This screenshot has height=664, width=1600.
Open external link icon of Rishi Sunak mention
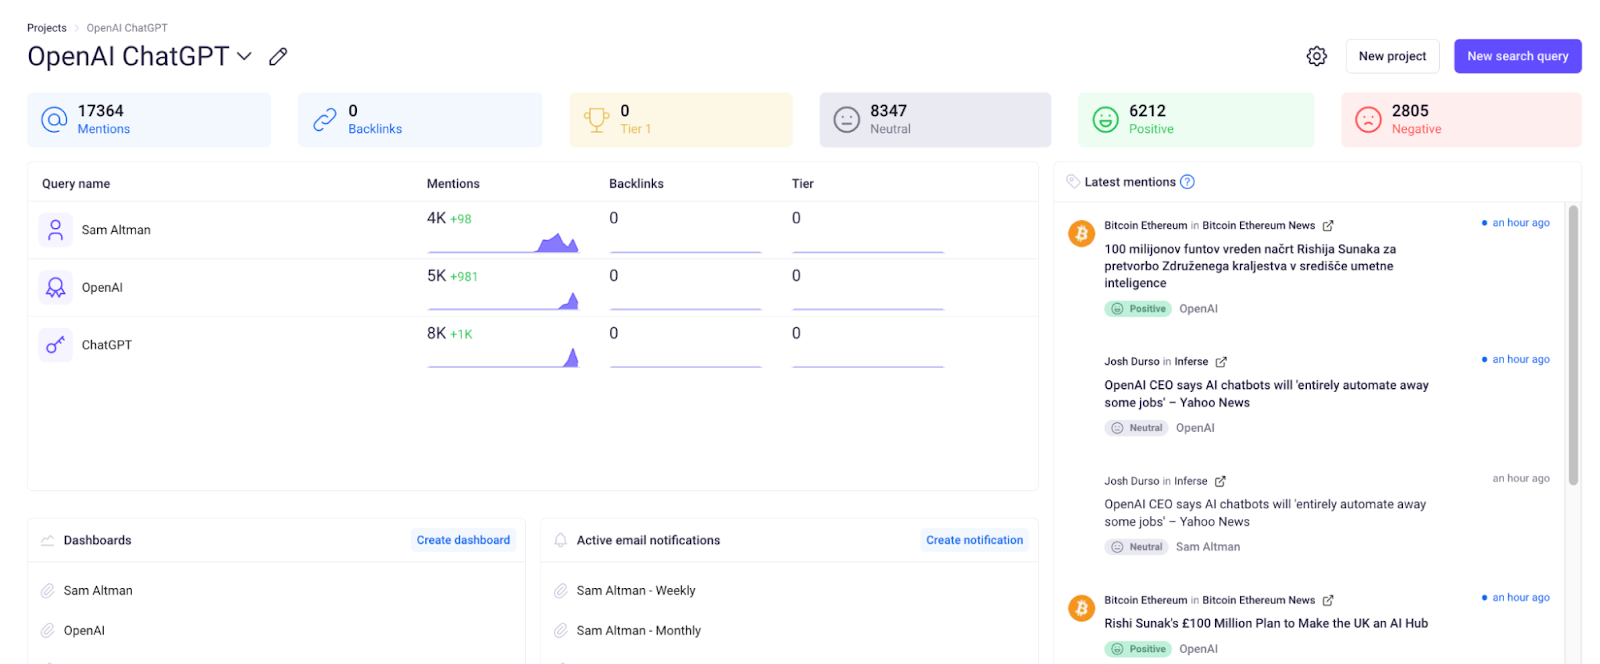coord(1328,601)
